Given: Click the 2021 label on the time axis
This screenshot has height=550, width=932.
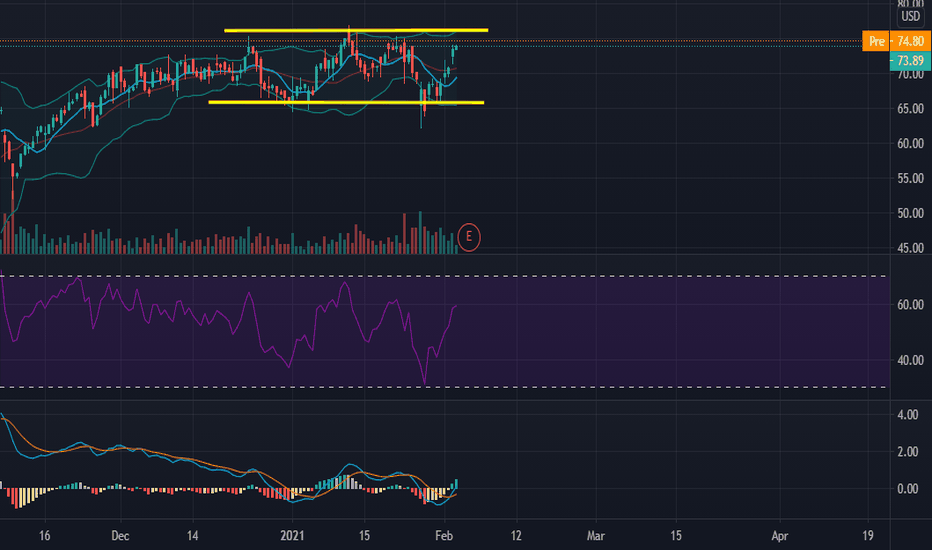Looking at the screenshot, I should (x=292, y=536).
